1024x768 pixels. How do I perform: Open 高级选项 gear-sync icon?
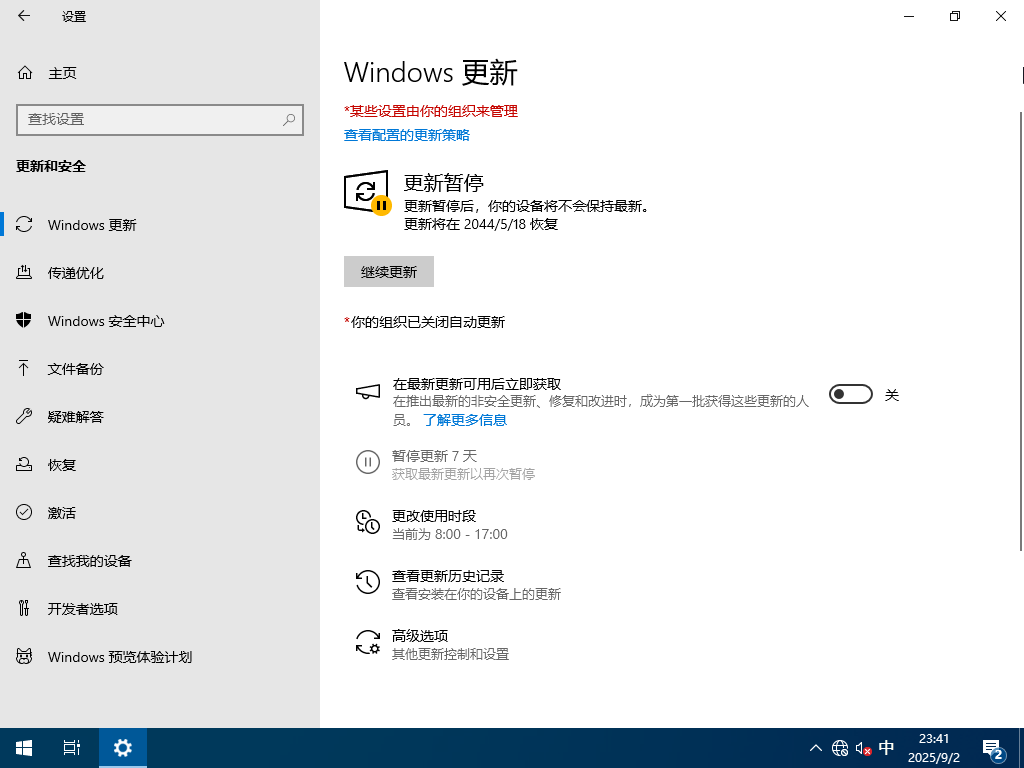(x=368, y=642)
